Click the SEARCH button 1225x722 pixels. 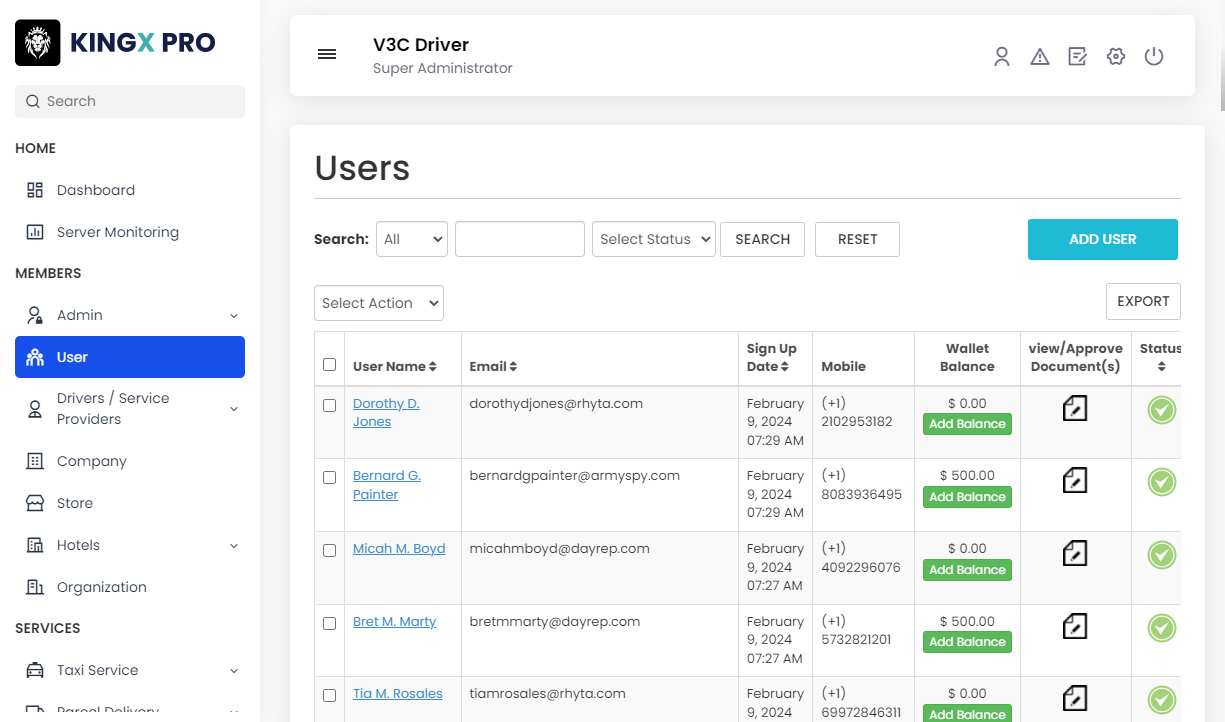click(x=762, y=239)
